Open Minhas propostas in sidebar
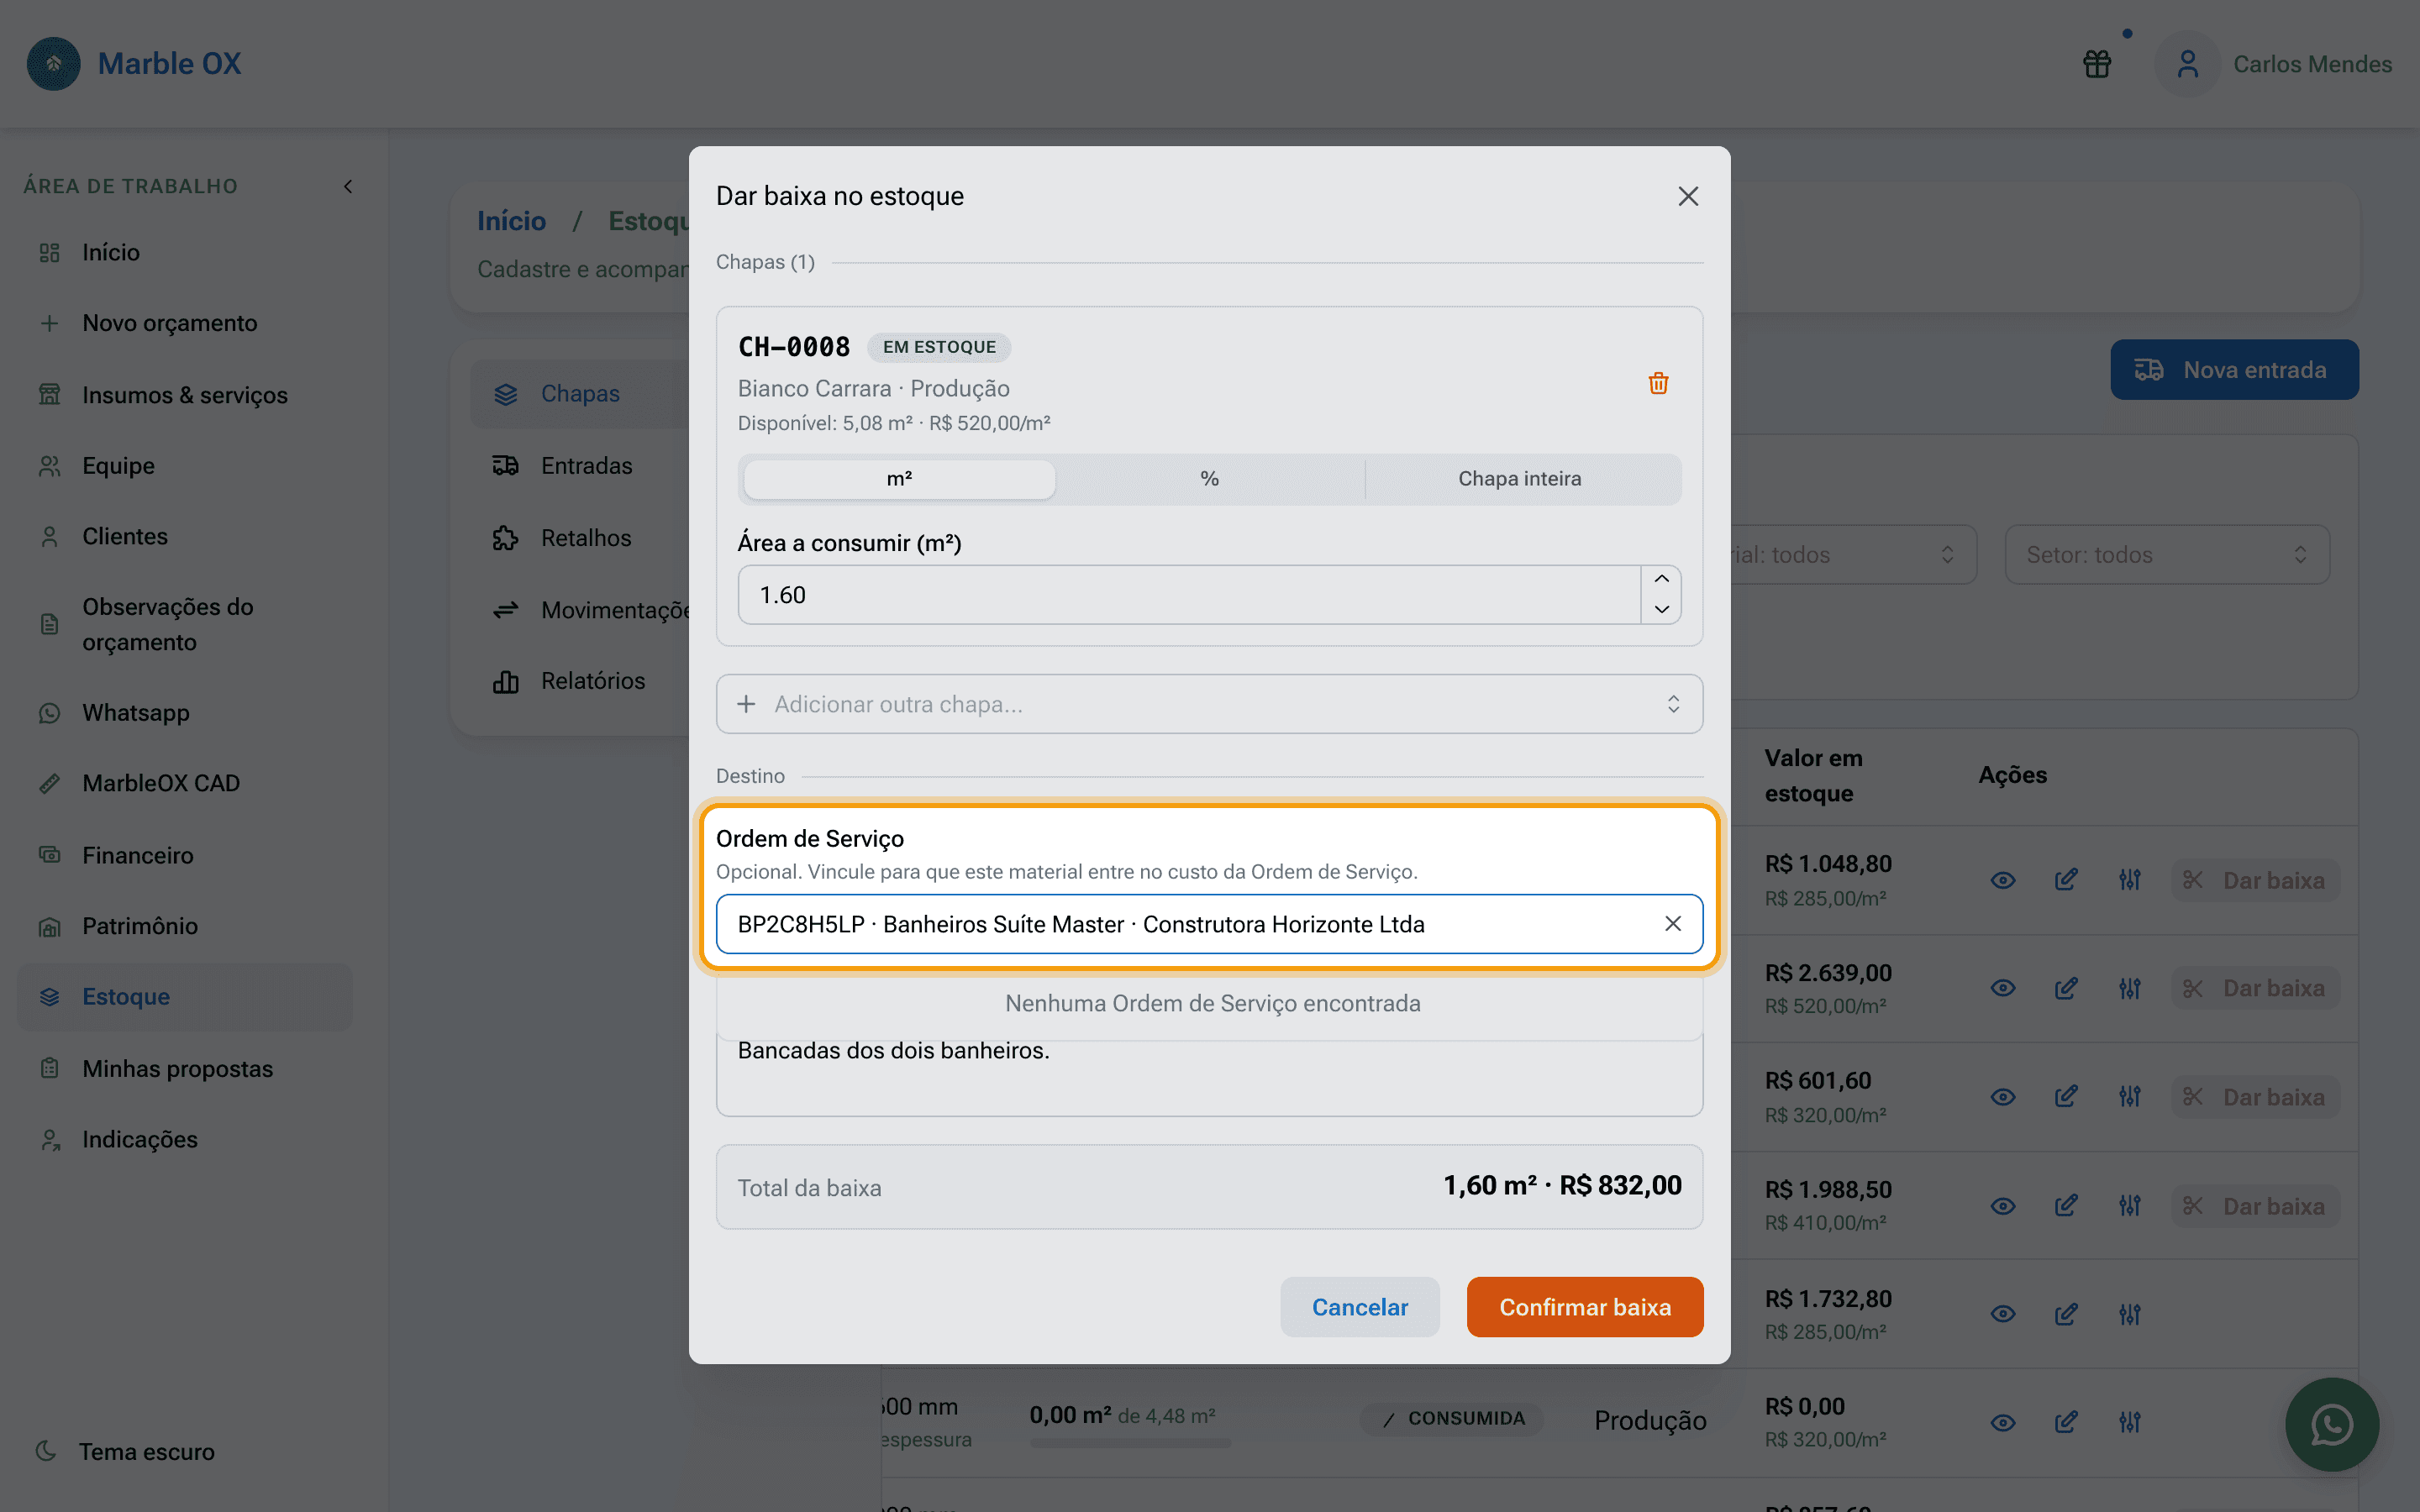This screenshot has width=2420, height=1512. (185, 1069)
